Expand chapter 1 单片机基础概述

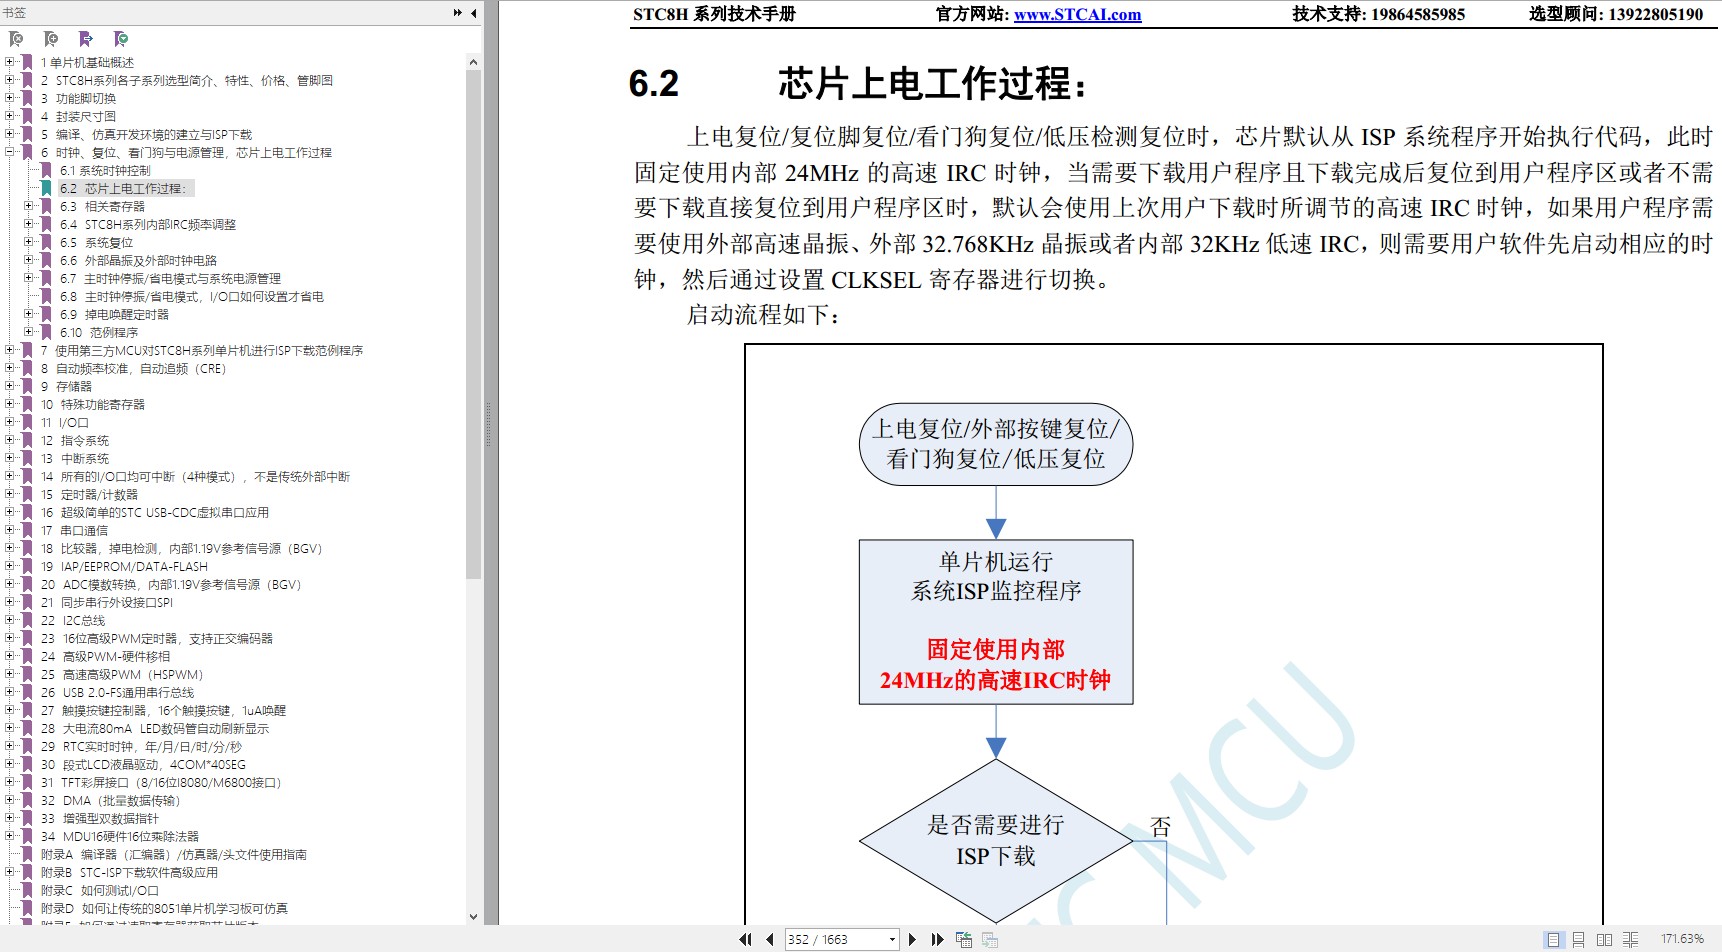coord(10,62)
